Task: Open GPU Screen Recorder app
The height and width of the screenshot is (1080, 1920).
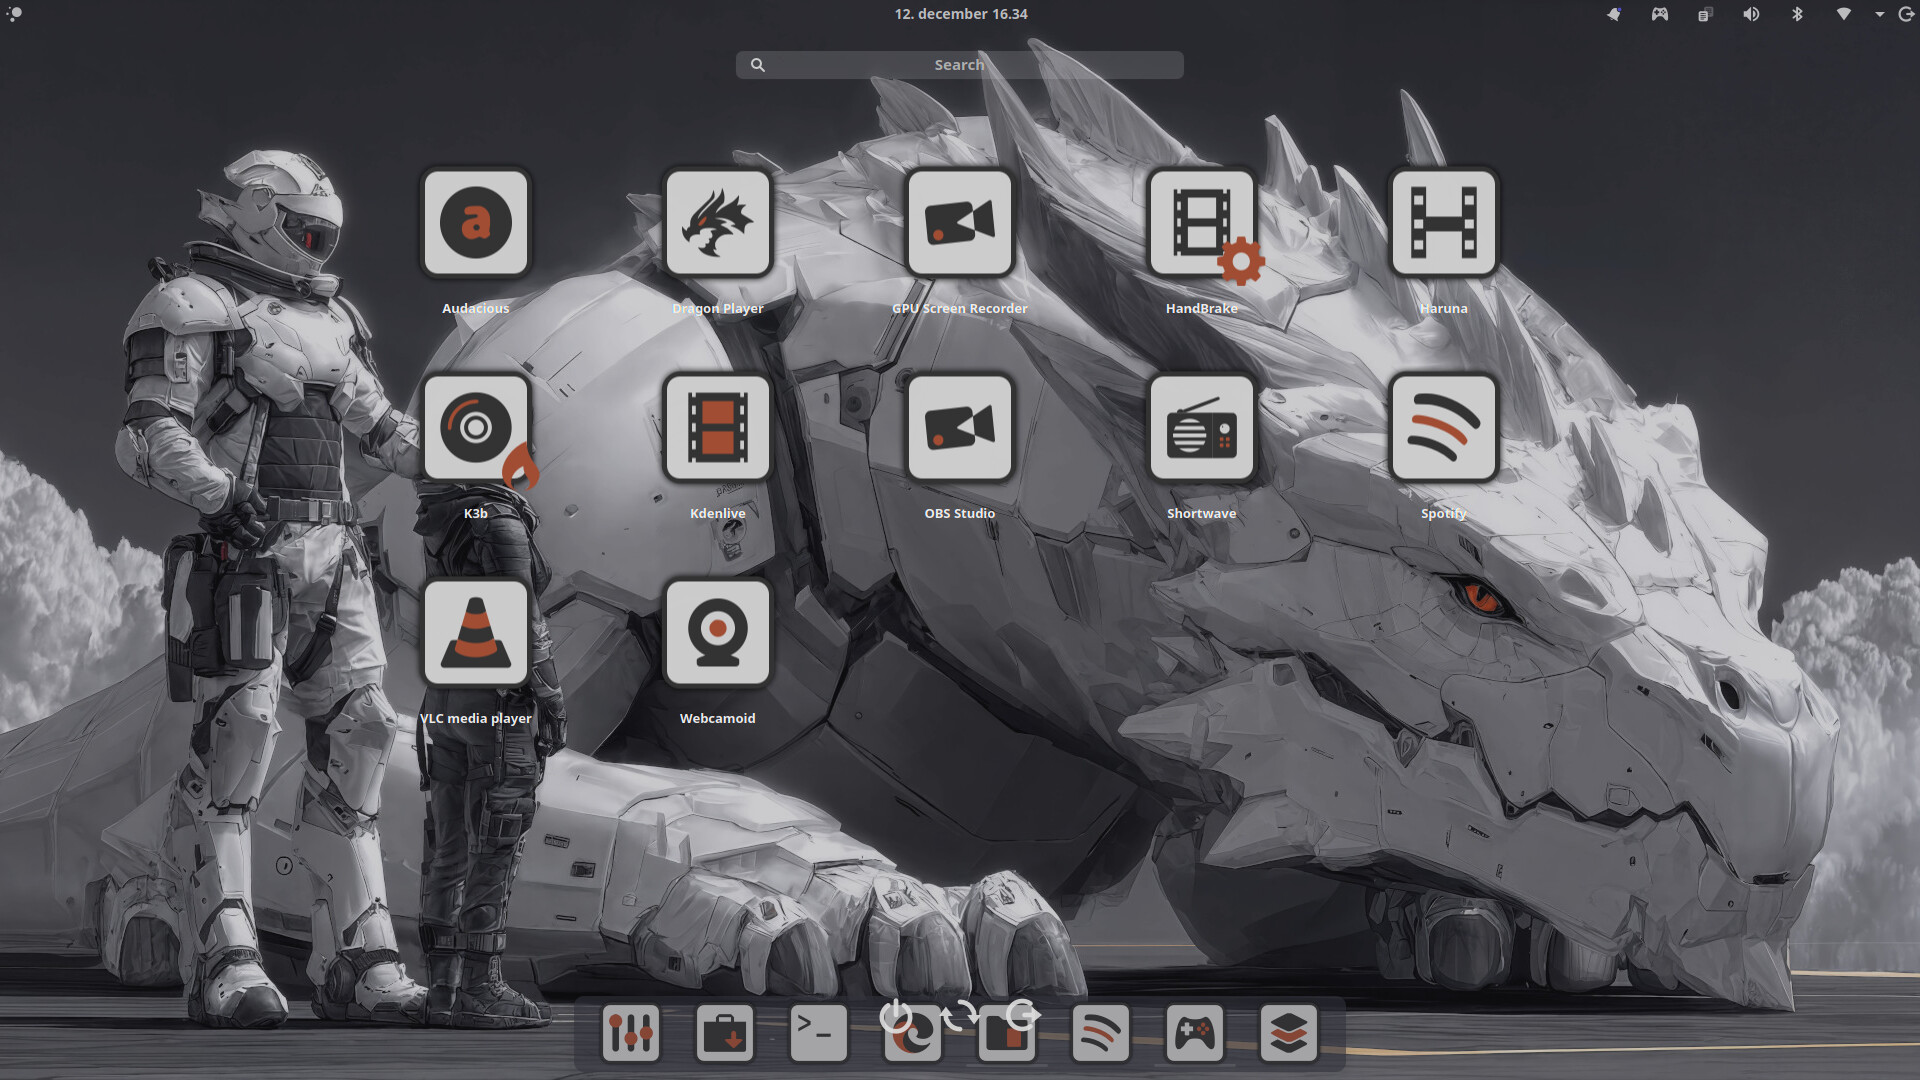Action: click(960, 222)
